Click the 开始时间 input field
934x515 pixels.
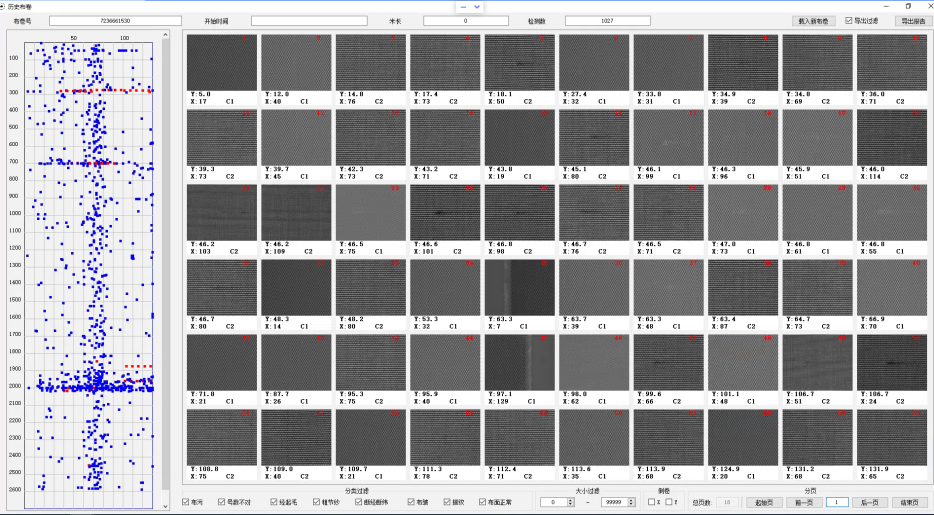click(x=309, y=20)
